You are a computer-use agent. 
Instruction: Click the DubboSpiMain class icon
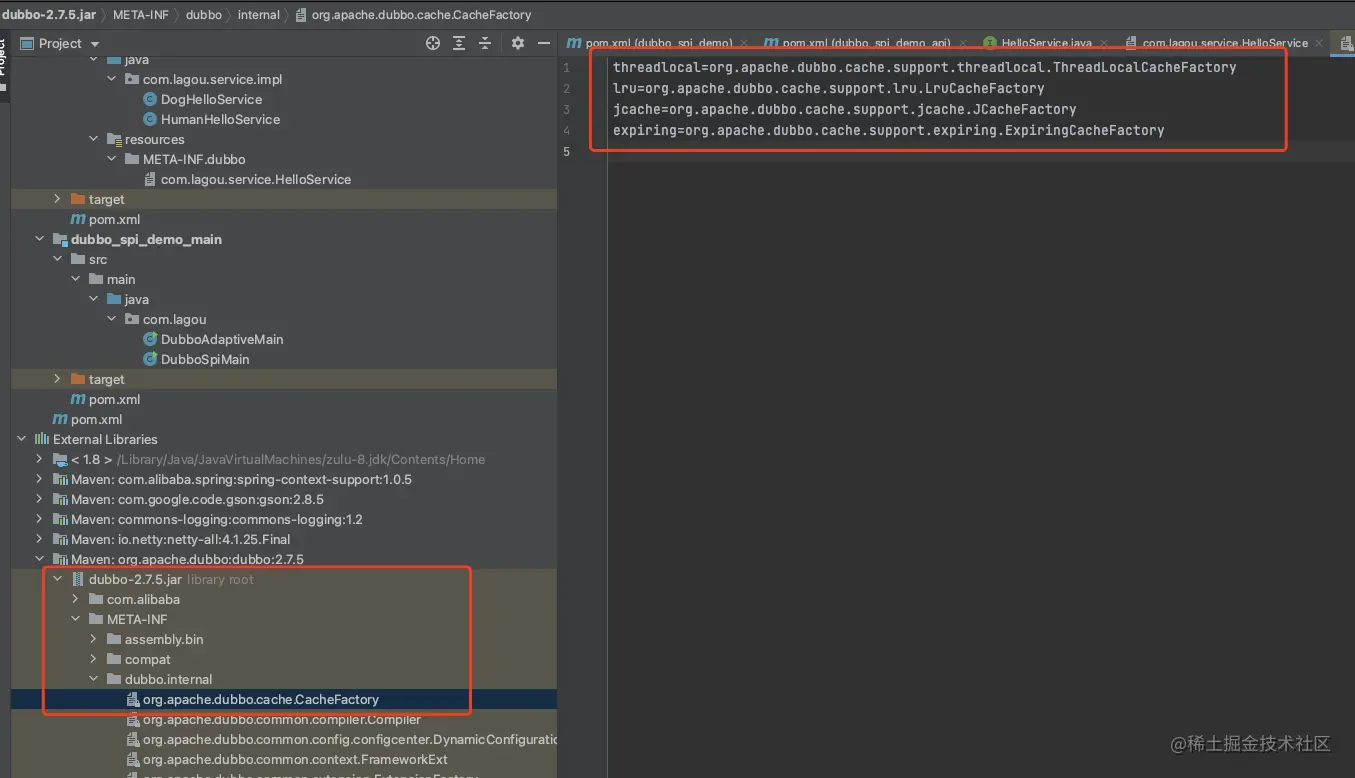click(151, 359)
